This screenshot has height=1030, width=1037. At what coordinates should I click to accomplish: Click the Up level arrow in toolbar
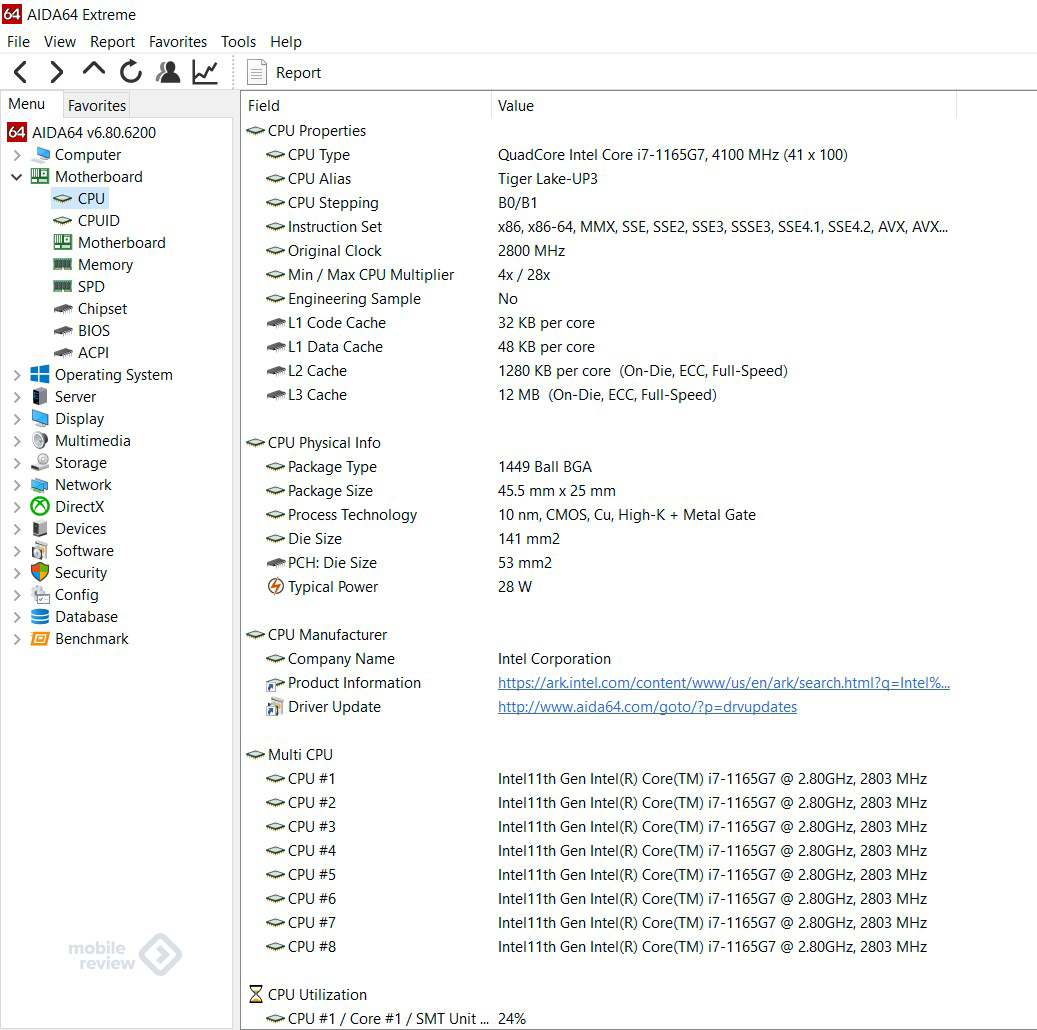(94, 69)
